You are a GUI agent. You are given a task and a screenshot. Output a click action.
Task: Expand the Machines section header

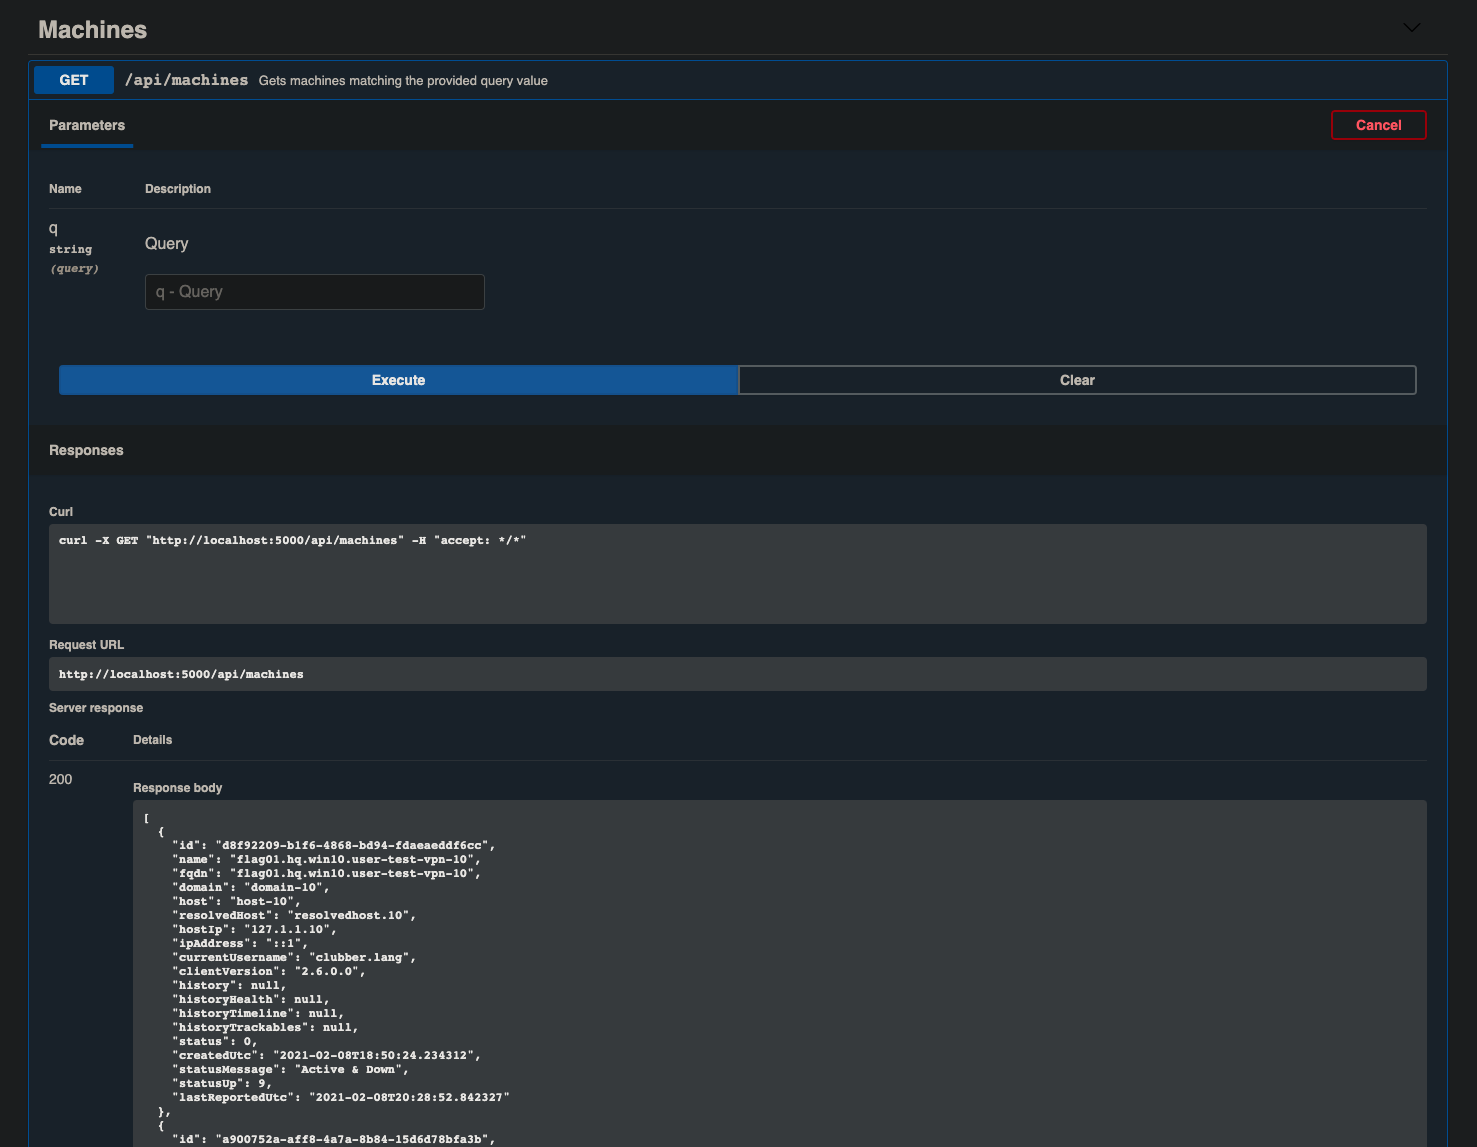pos(92,29)
